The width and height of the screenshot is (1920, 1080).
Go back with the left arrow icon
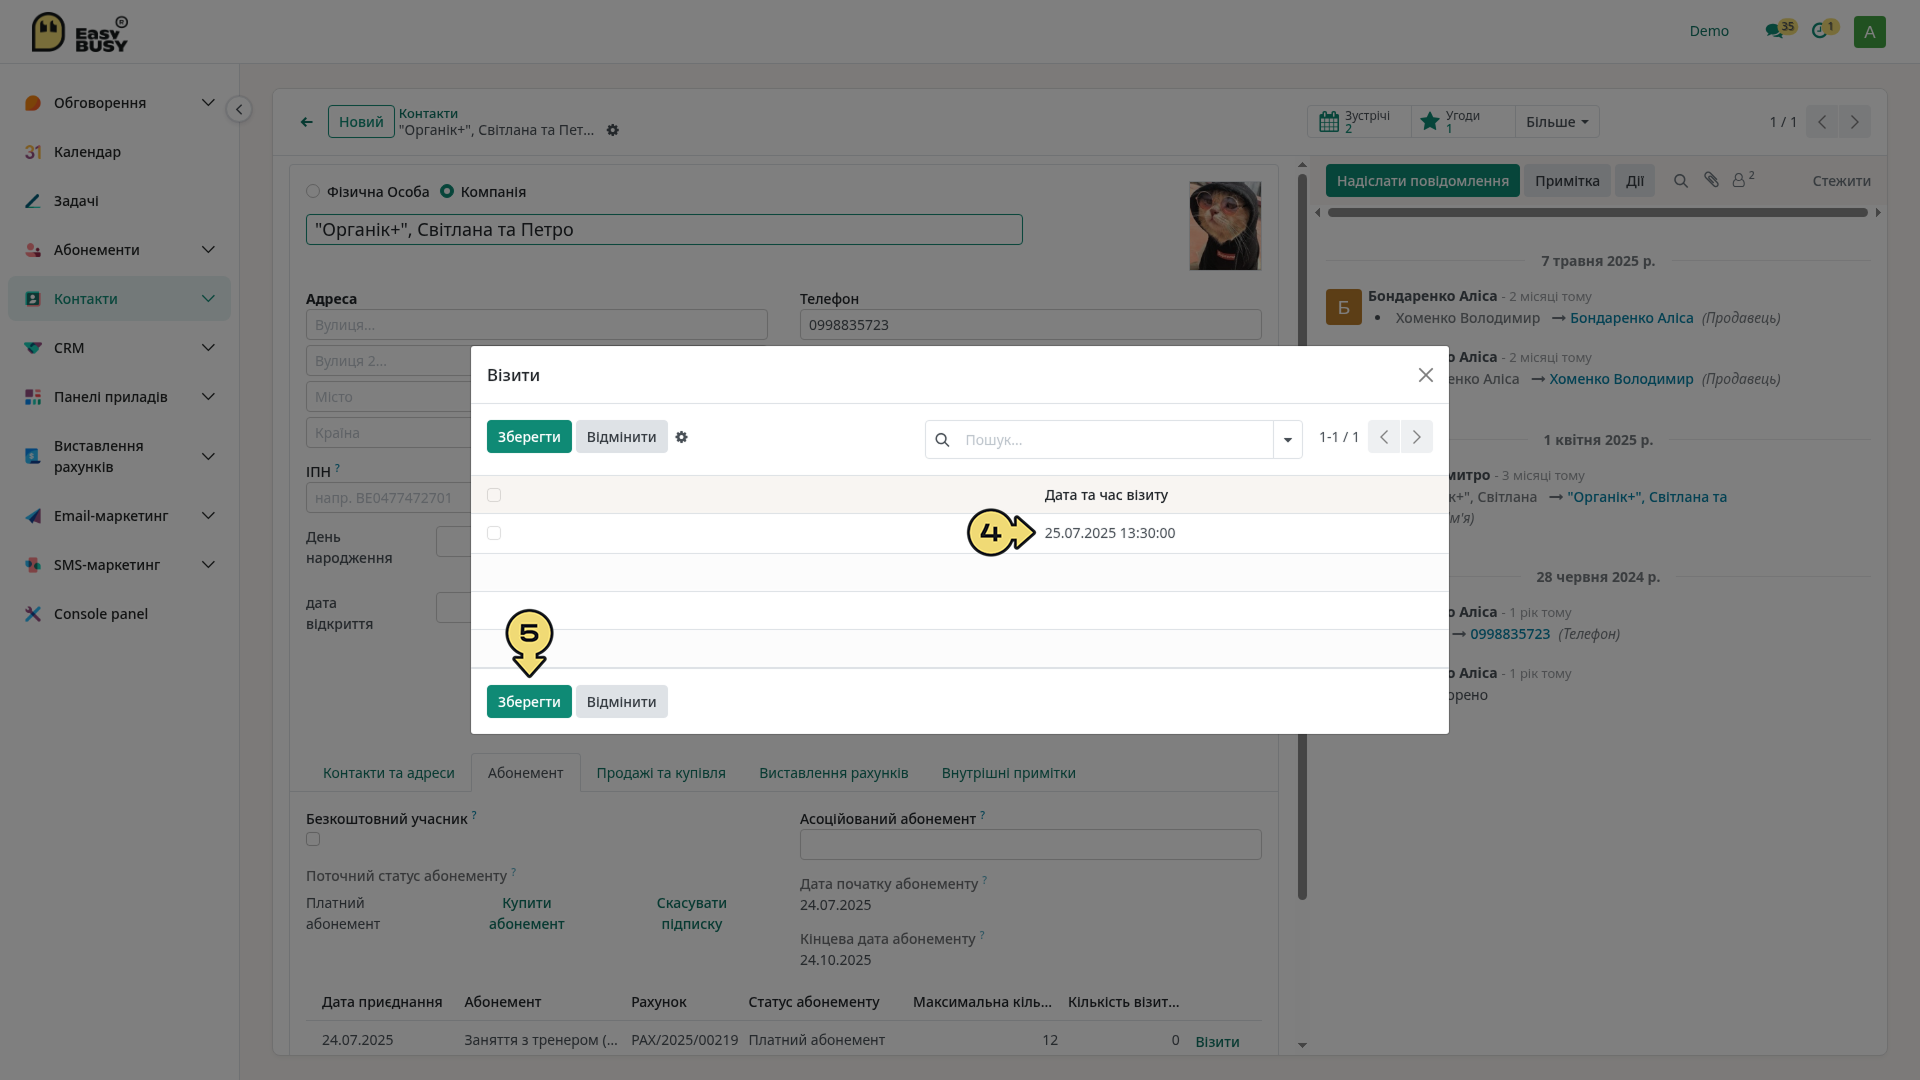click(307, 122)
